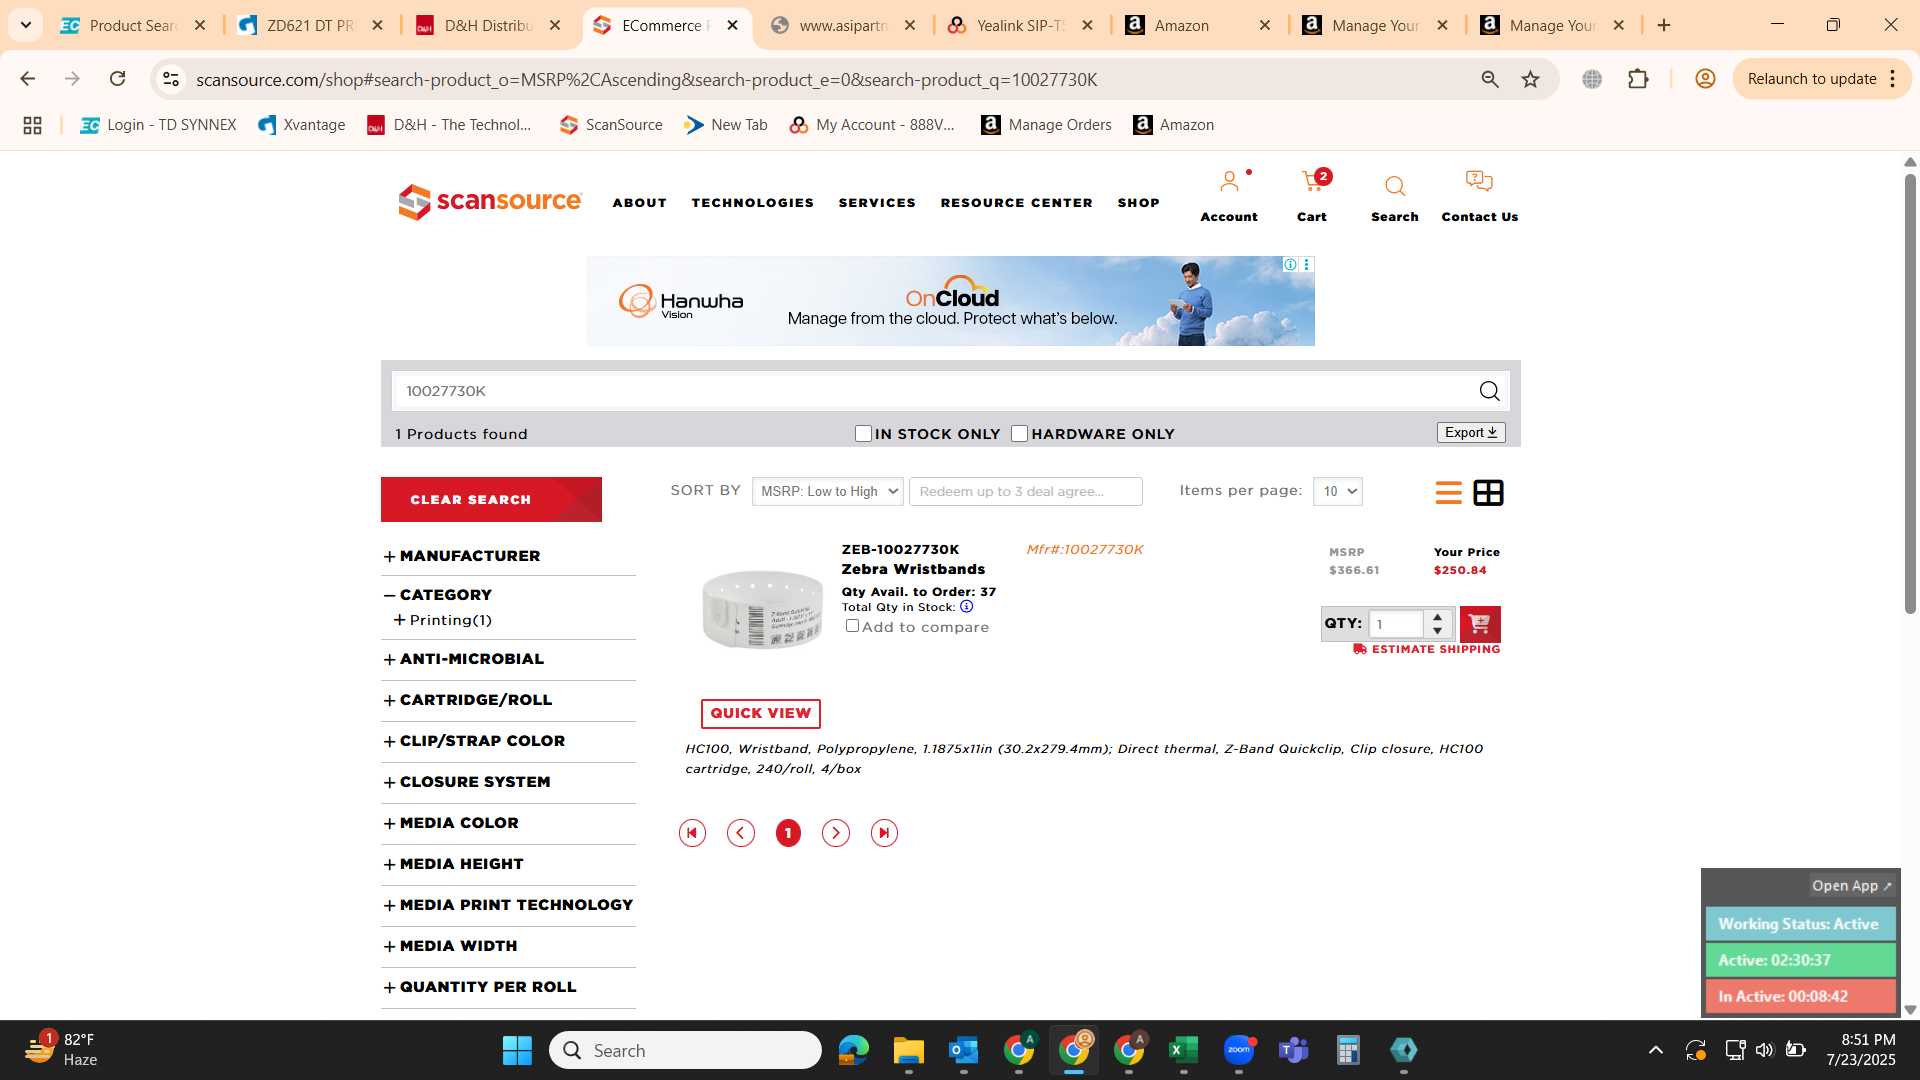This screenshot has width=1920, height=1080.
Task: Open the browser zoom magnifier icon
Action: coord(1490,79)
